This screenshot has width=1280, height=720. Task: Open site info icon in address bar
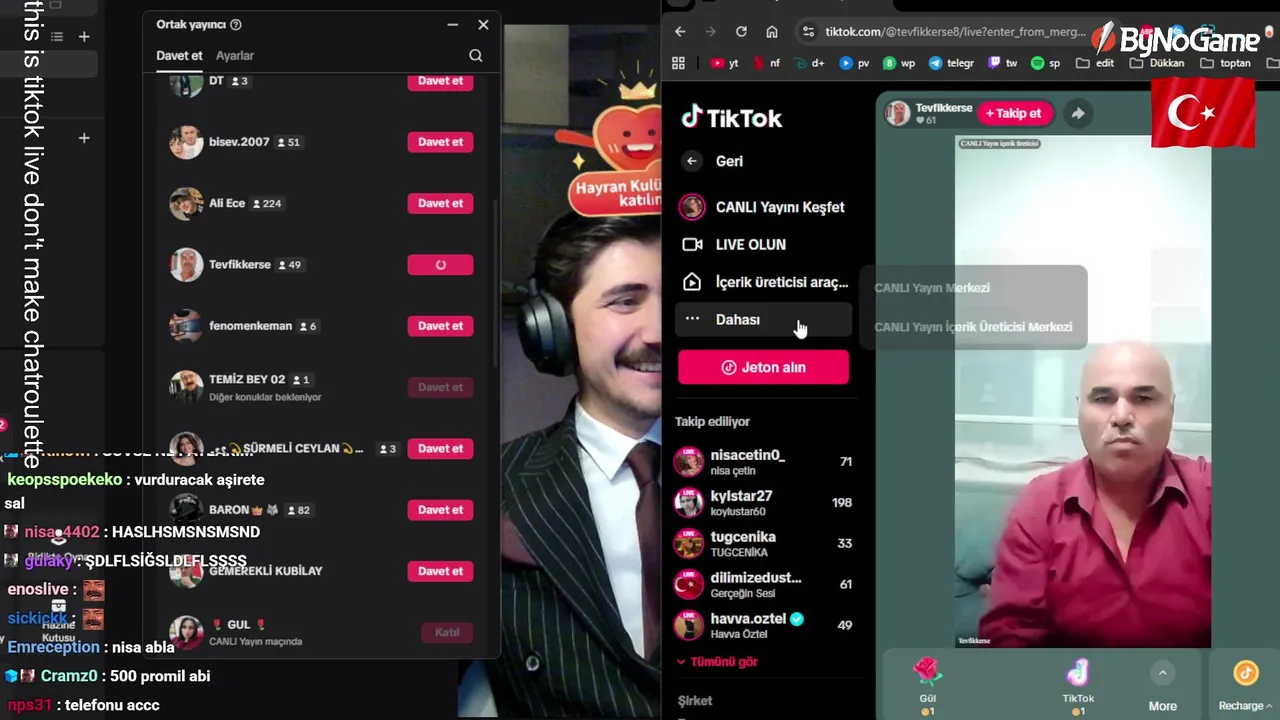coord(808,32)
